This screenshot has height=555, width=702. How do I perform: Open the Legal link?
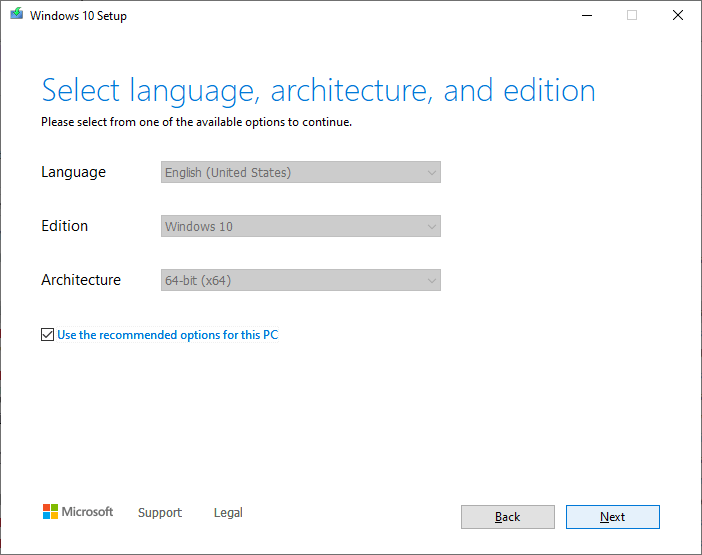click(x=228, y=512)
